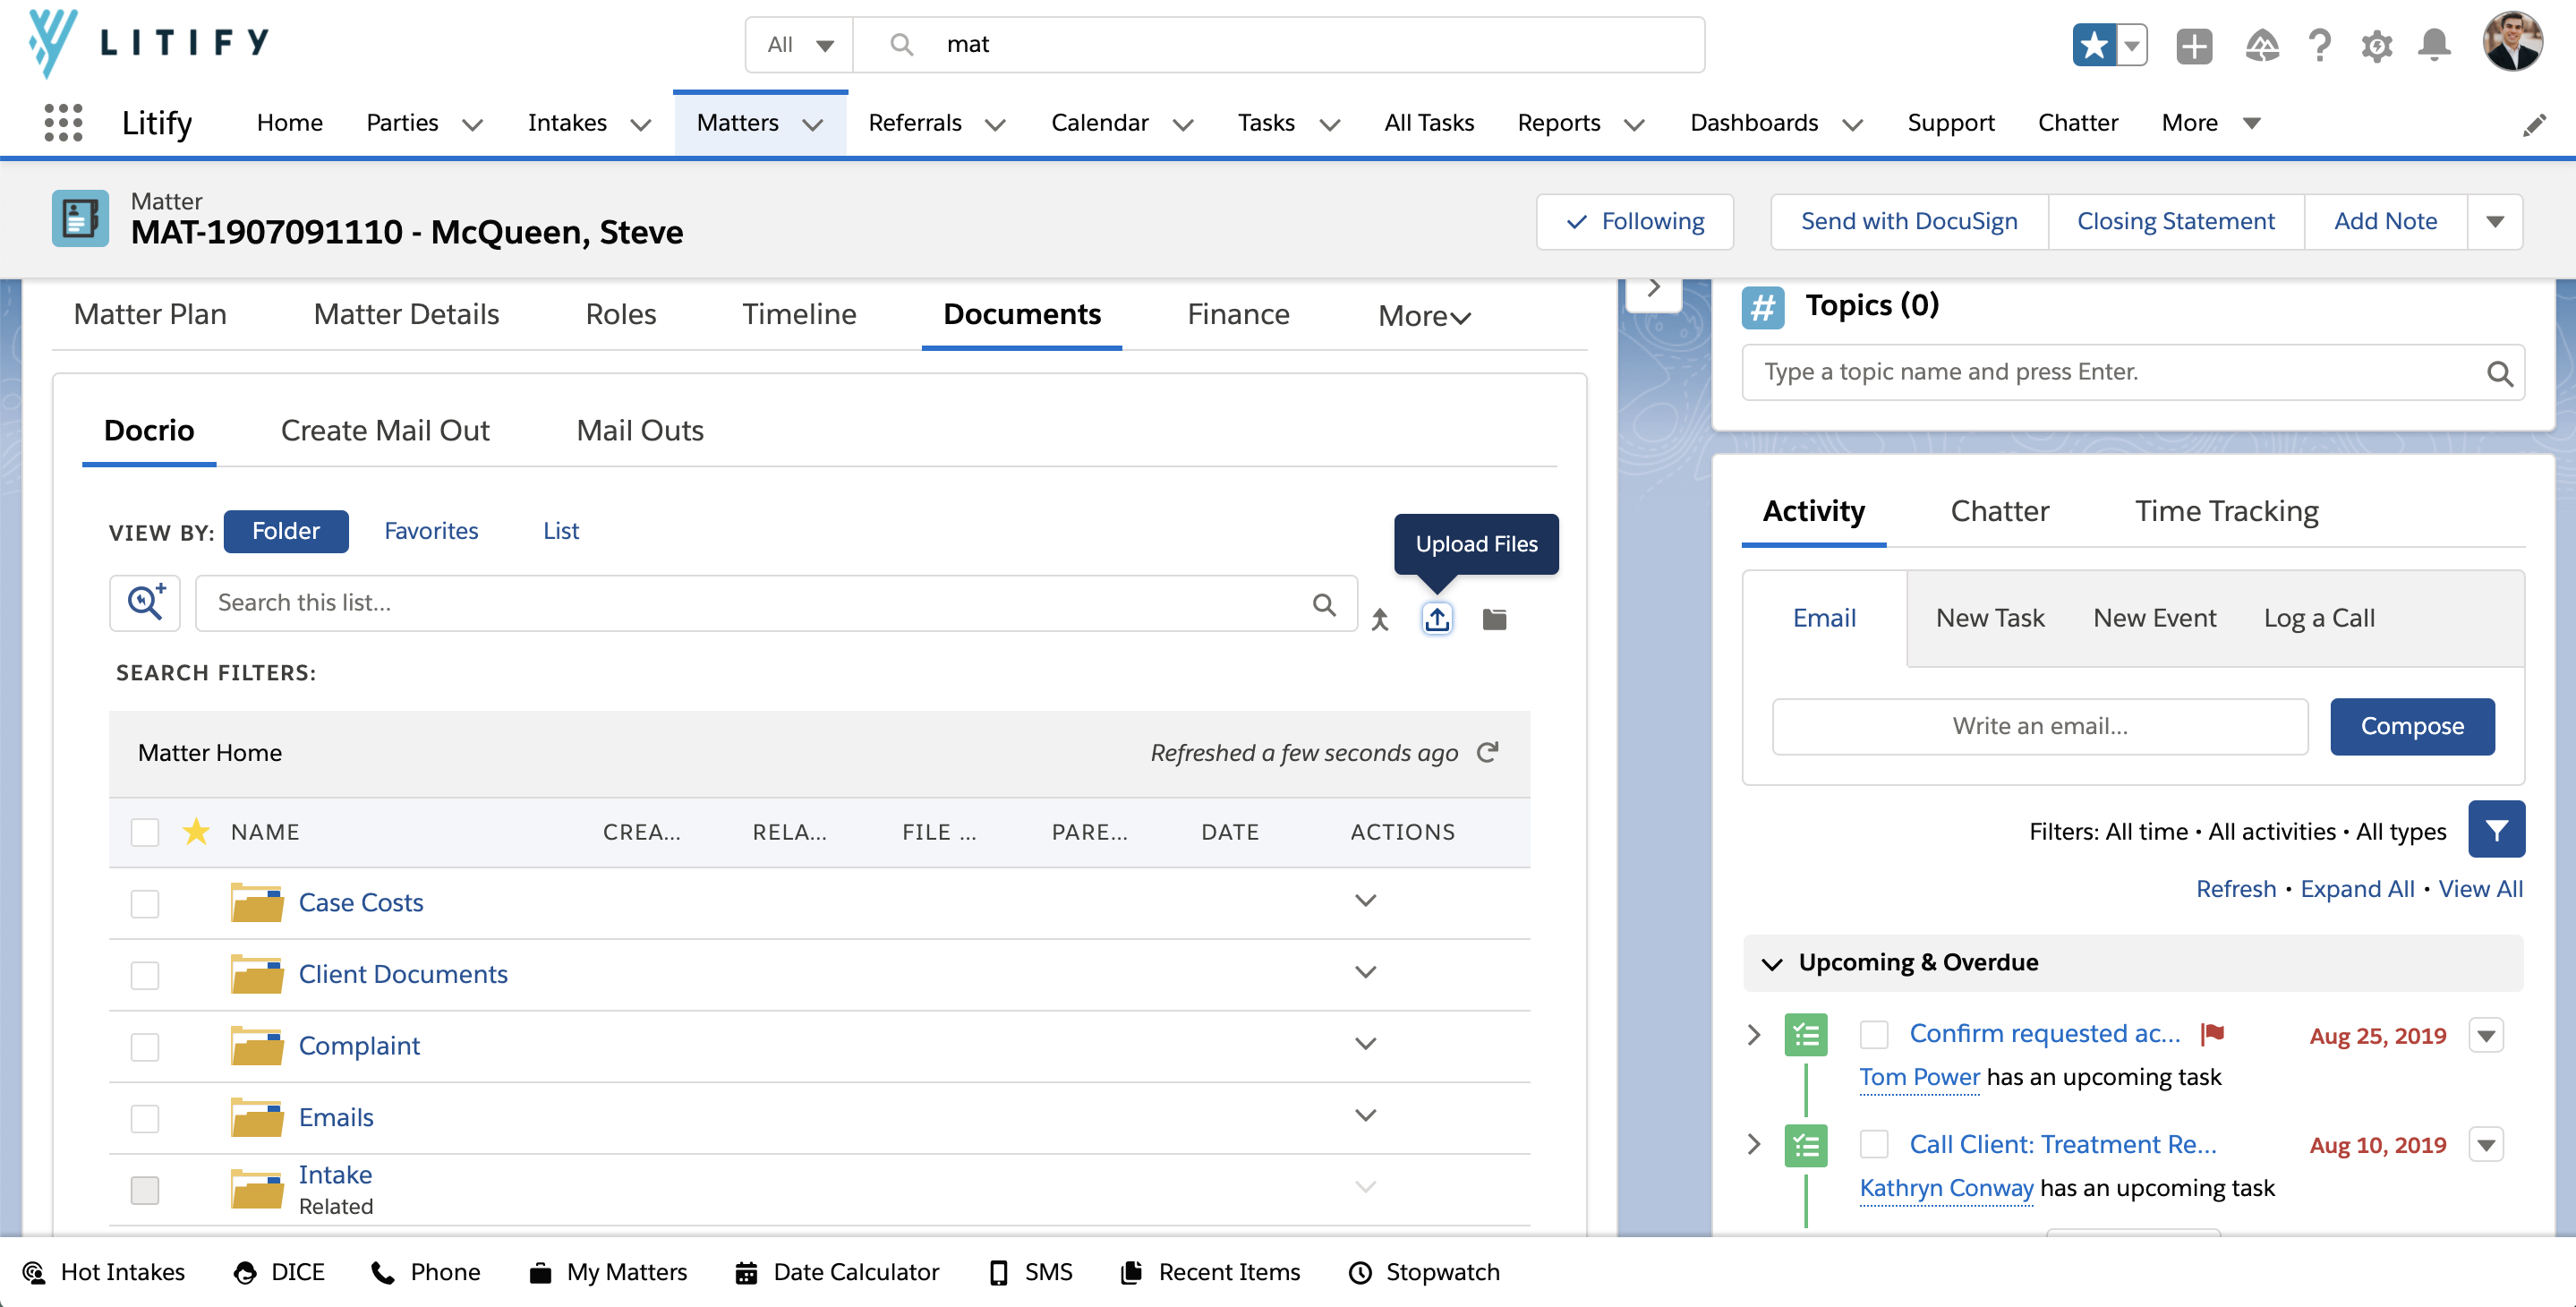Click the activity filter funnel icon
This screenshot has width=2576, height=1307.
coord(2496,829)
